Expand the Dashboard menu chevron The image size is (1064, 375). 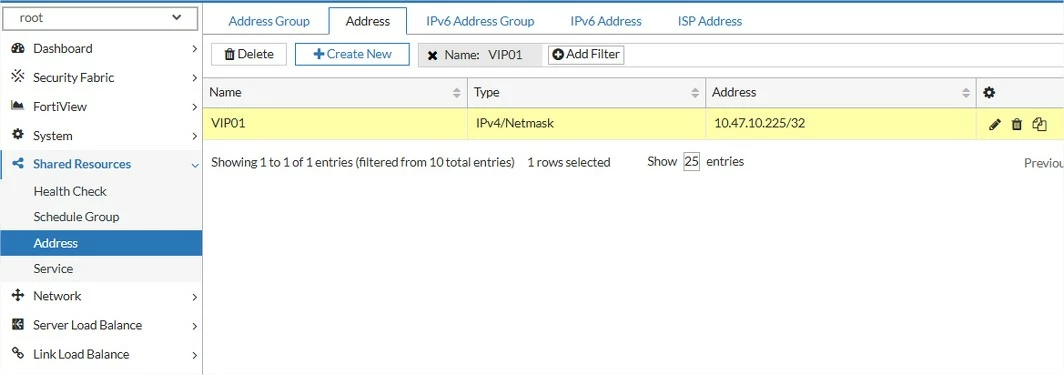pos(194,49)
